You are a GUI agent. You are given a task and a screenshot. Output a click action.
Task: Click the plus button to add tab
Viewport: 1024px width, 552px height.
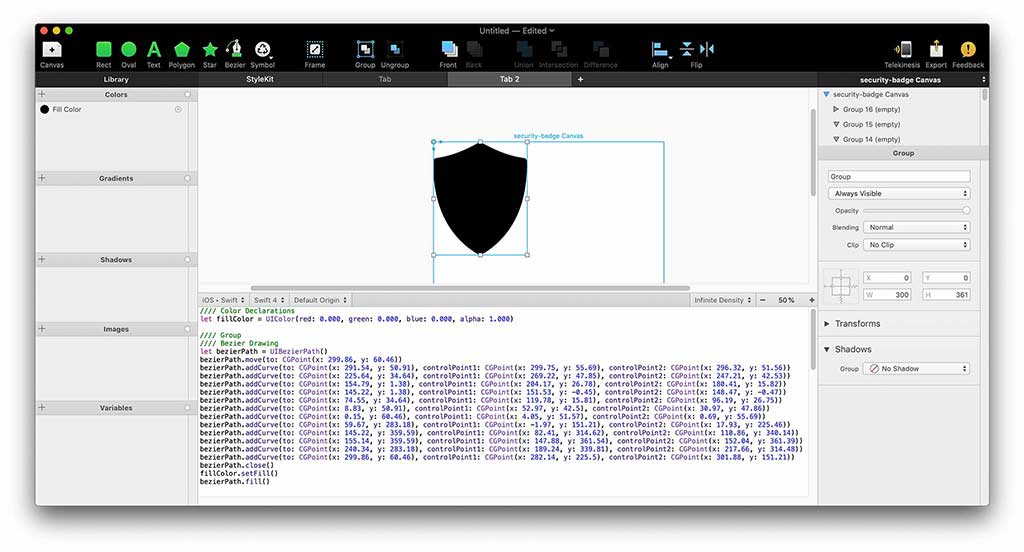(x=580, y=79)
